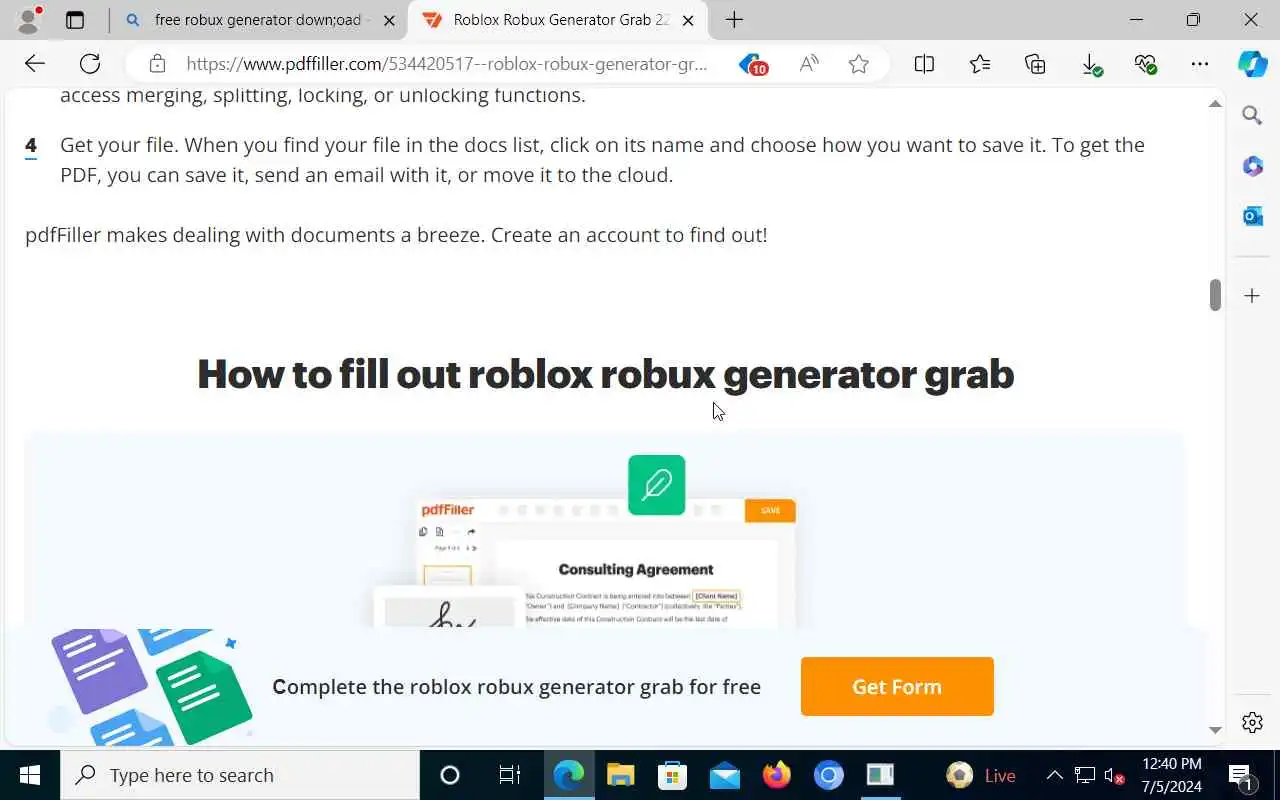Screen dimensions: 1280x800
Task: Open Downloads icon in toolbar
Action: tap(1091, 64)
